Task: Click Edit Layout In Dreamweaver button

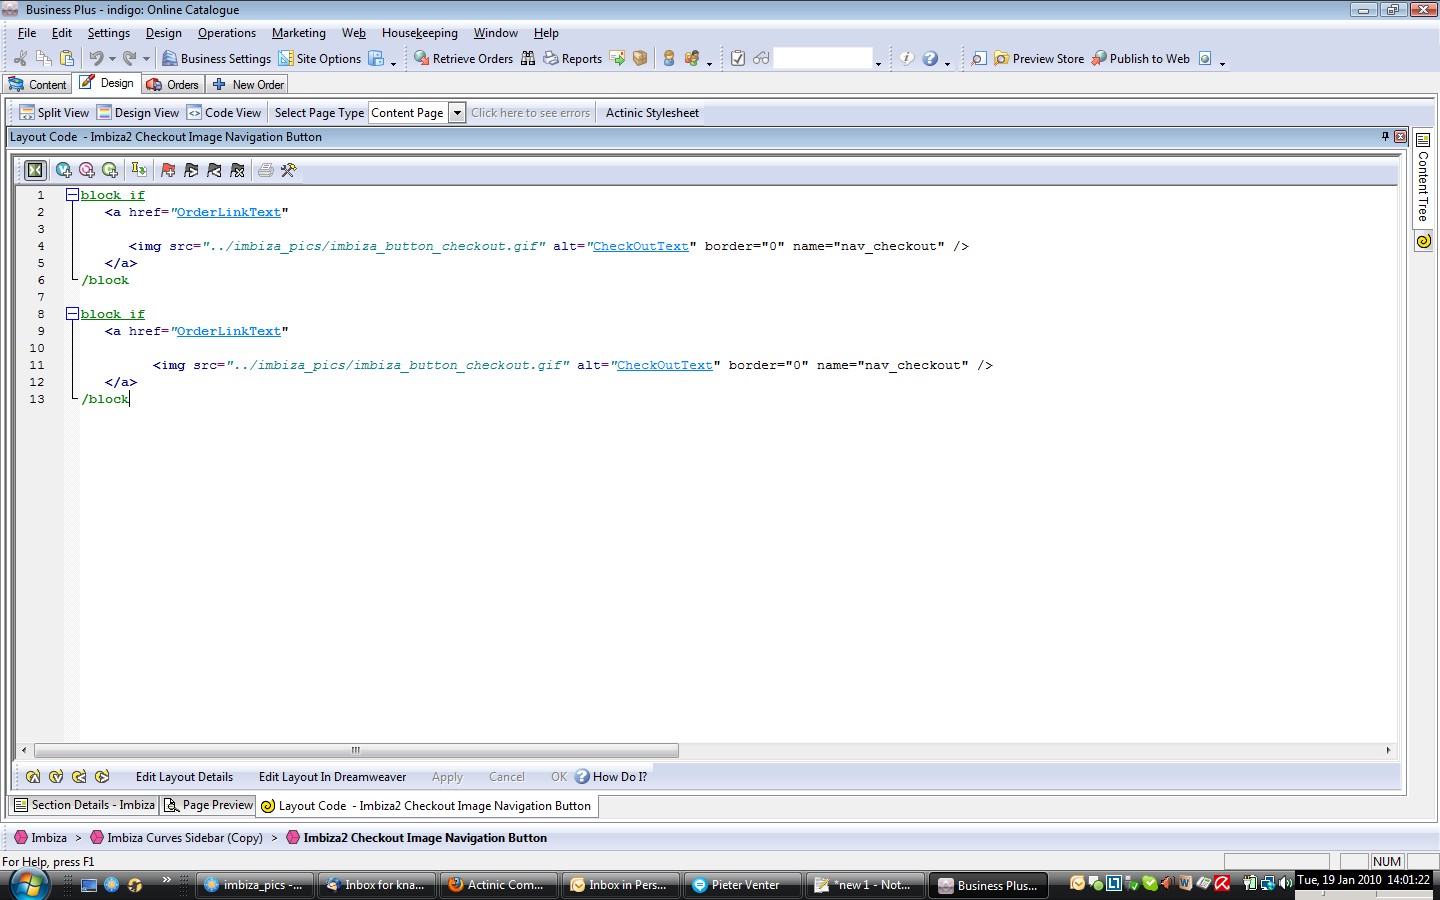Action: (x=332, y=777)
